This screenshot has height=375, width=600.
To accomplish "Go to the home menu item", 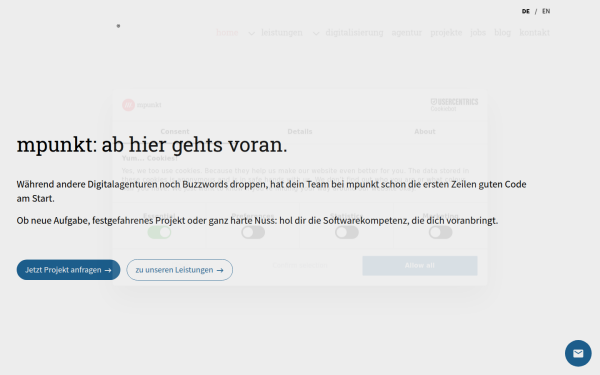I will coord(227,33).
